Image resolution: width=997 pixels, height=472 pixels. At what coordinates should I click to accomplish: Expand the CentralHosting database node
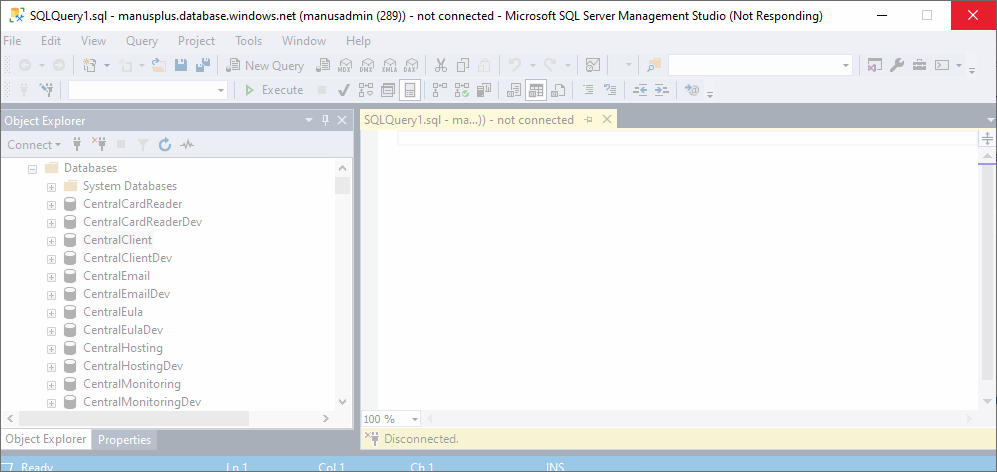pyautogui.click(x=52, y=349)
